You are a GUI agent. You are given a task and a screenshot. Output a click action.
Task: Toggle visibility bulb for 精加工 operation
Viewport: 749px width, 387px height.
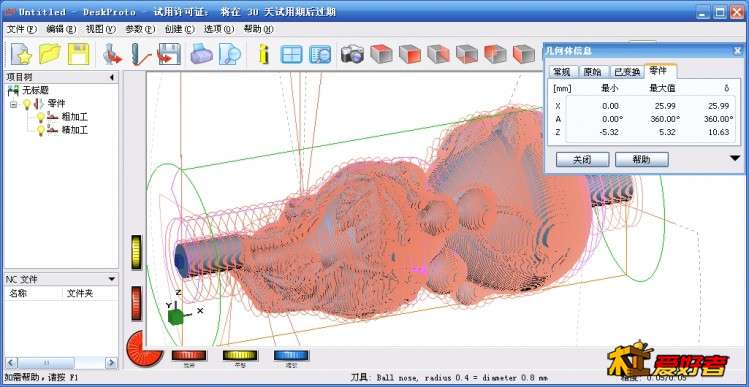(x=41, y=130)
